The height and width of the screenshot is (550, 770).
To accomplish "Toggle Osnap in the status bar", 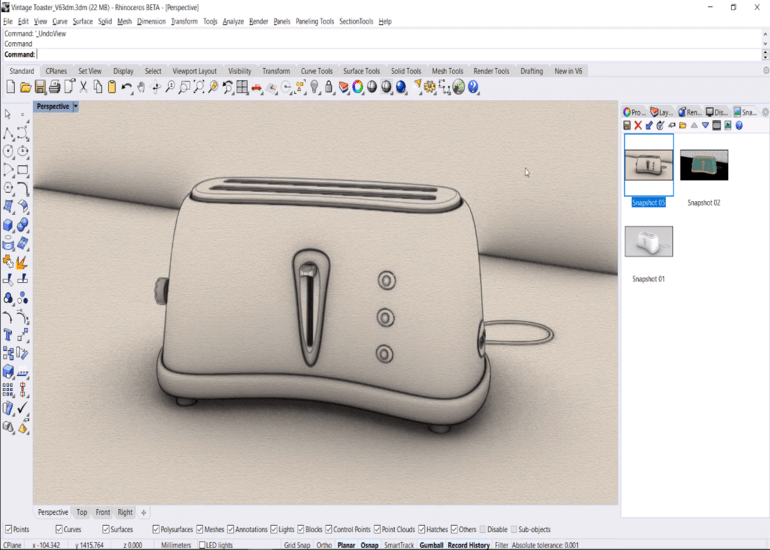I will pyautogui.click(x=370, y=545).
